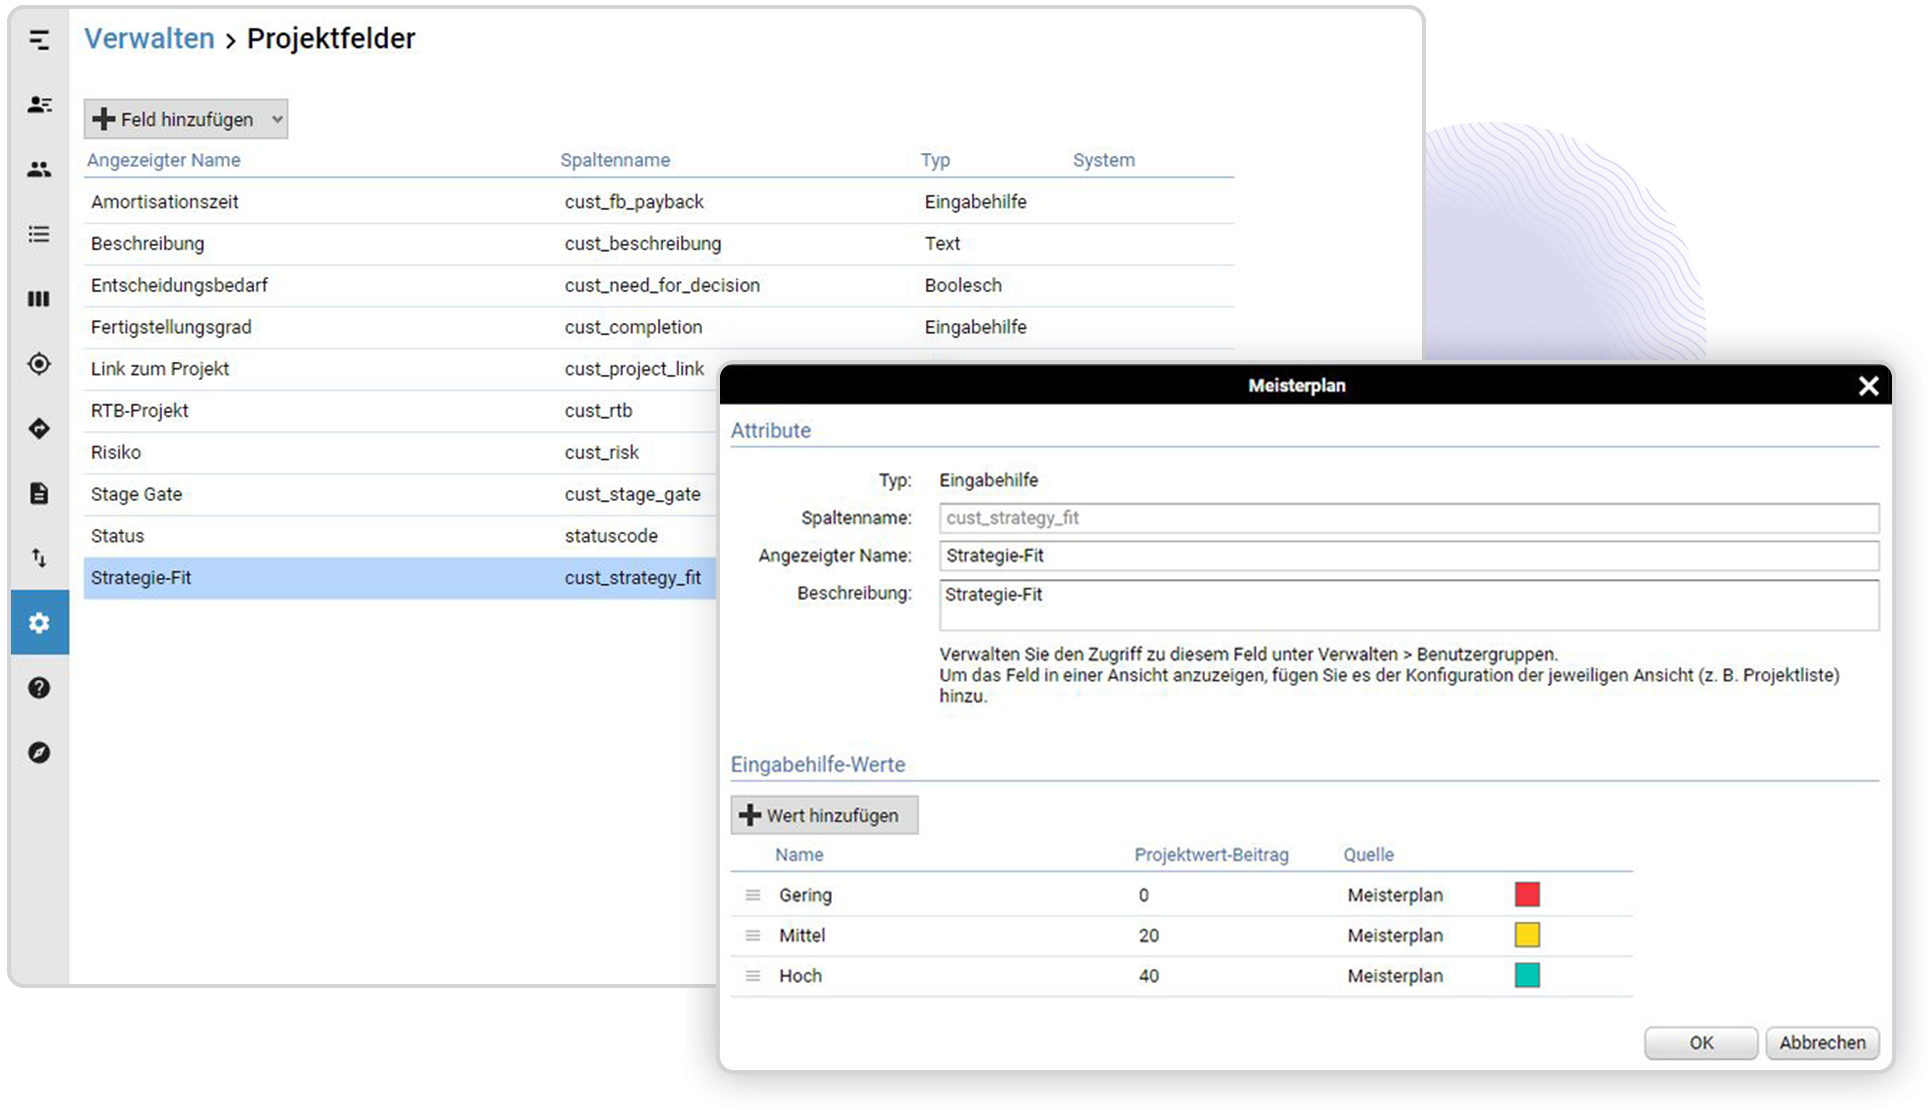Screen dimensions: 1928x1110
Task: Select the Beschreibung field row
Action: [659, 244]
